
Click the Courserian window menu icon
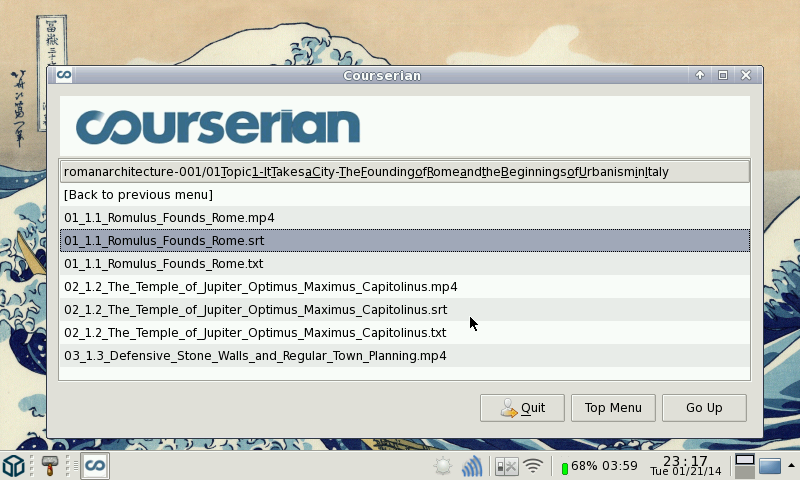(x=64, y=75)
